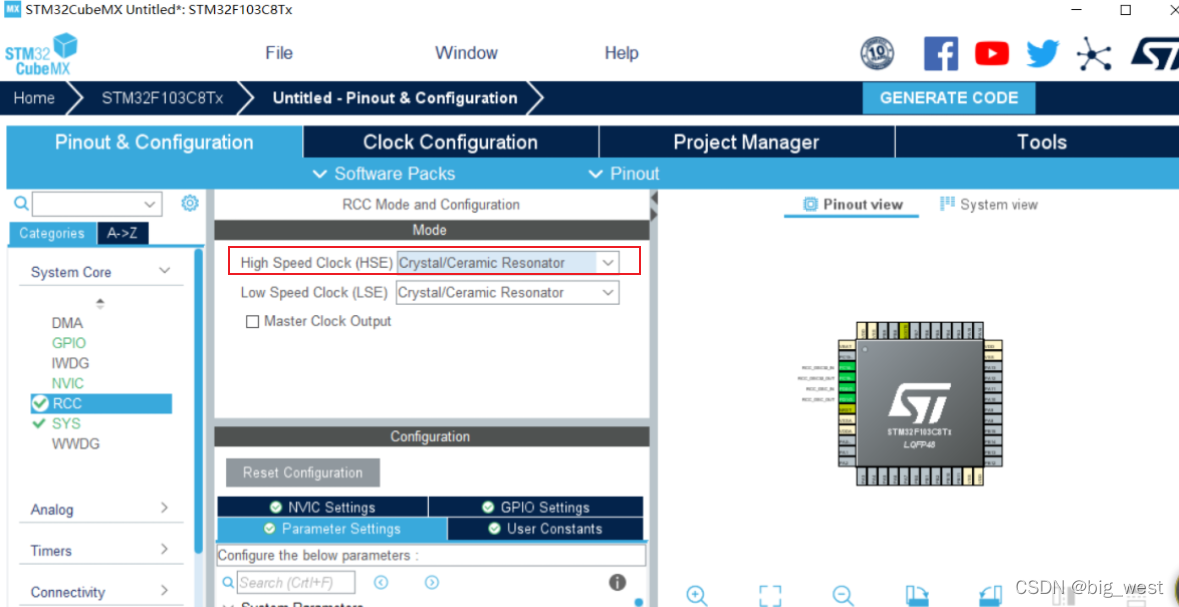Screen dimensions: 1179x607
Task: Click the 10-year anniversary badge icon
Action: 877,53
